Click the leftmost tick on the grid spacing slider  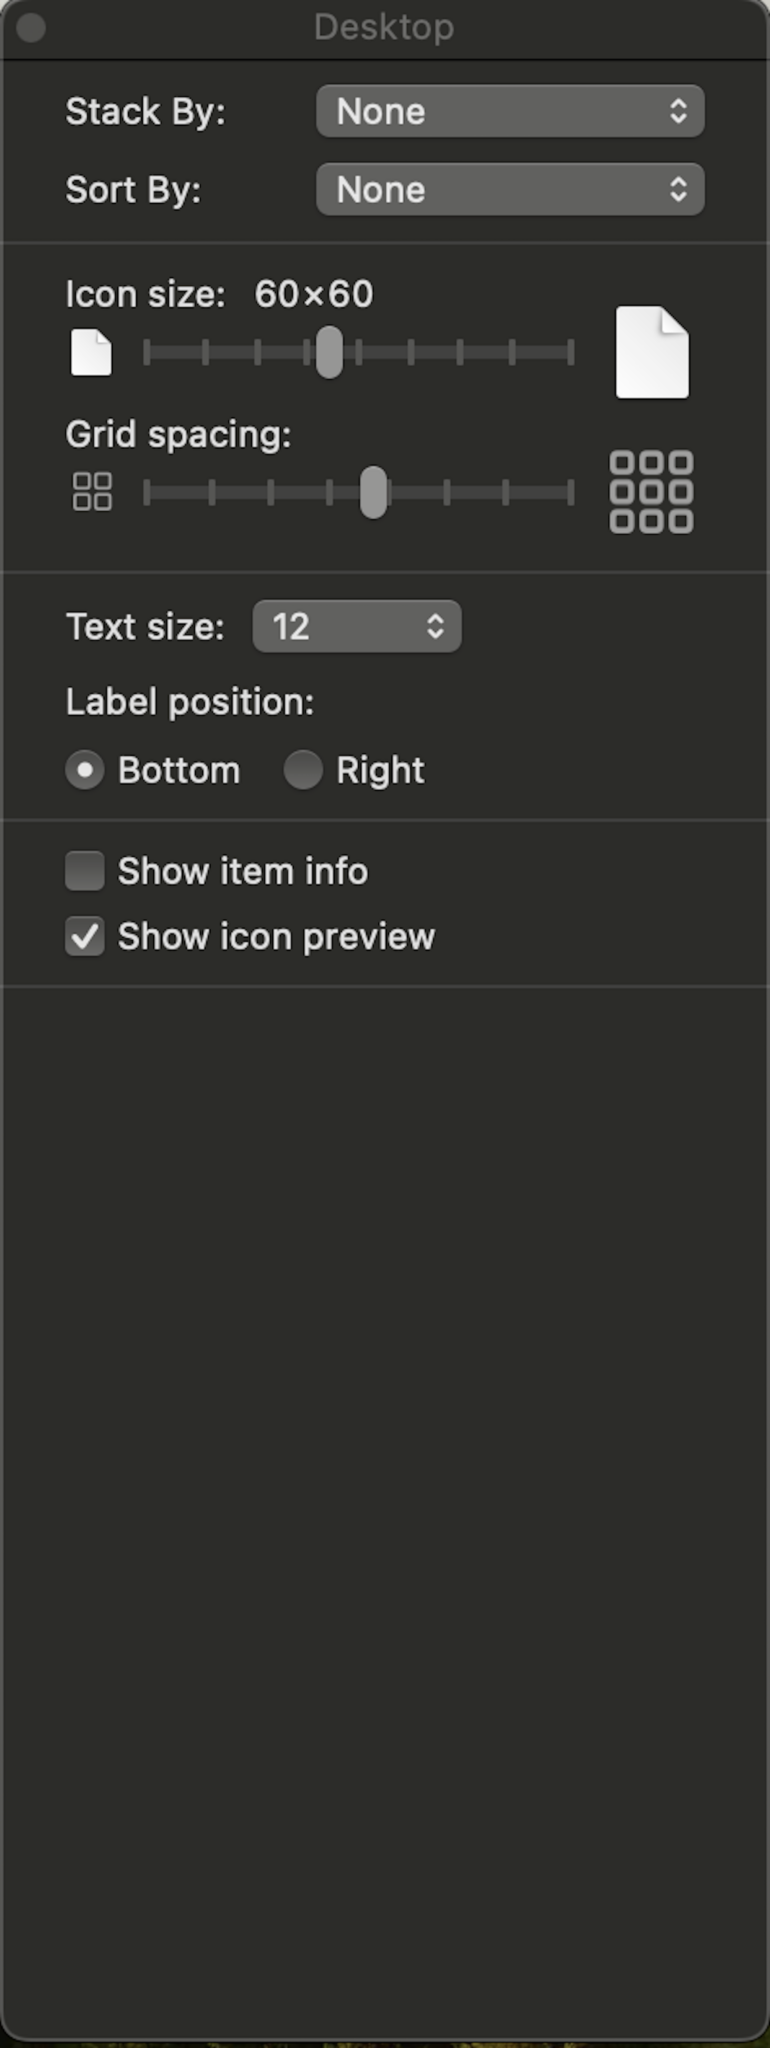pos(146,492)
